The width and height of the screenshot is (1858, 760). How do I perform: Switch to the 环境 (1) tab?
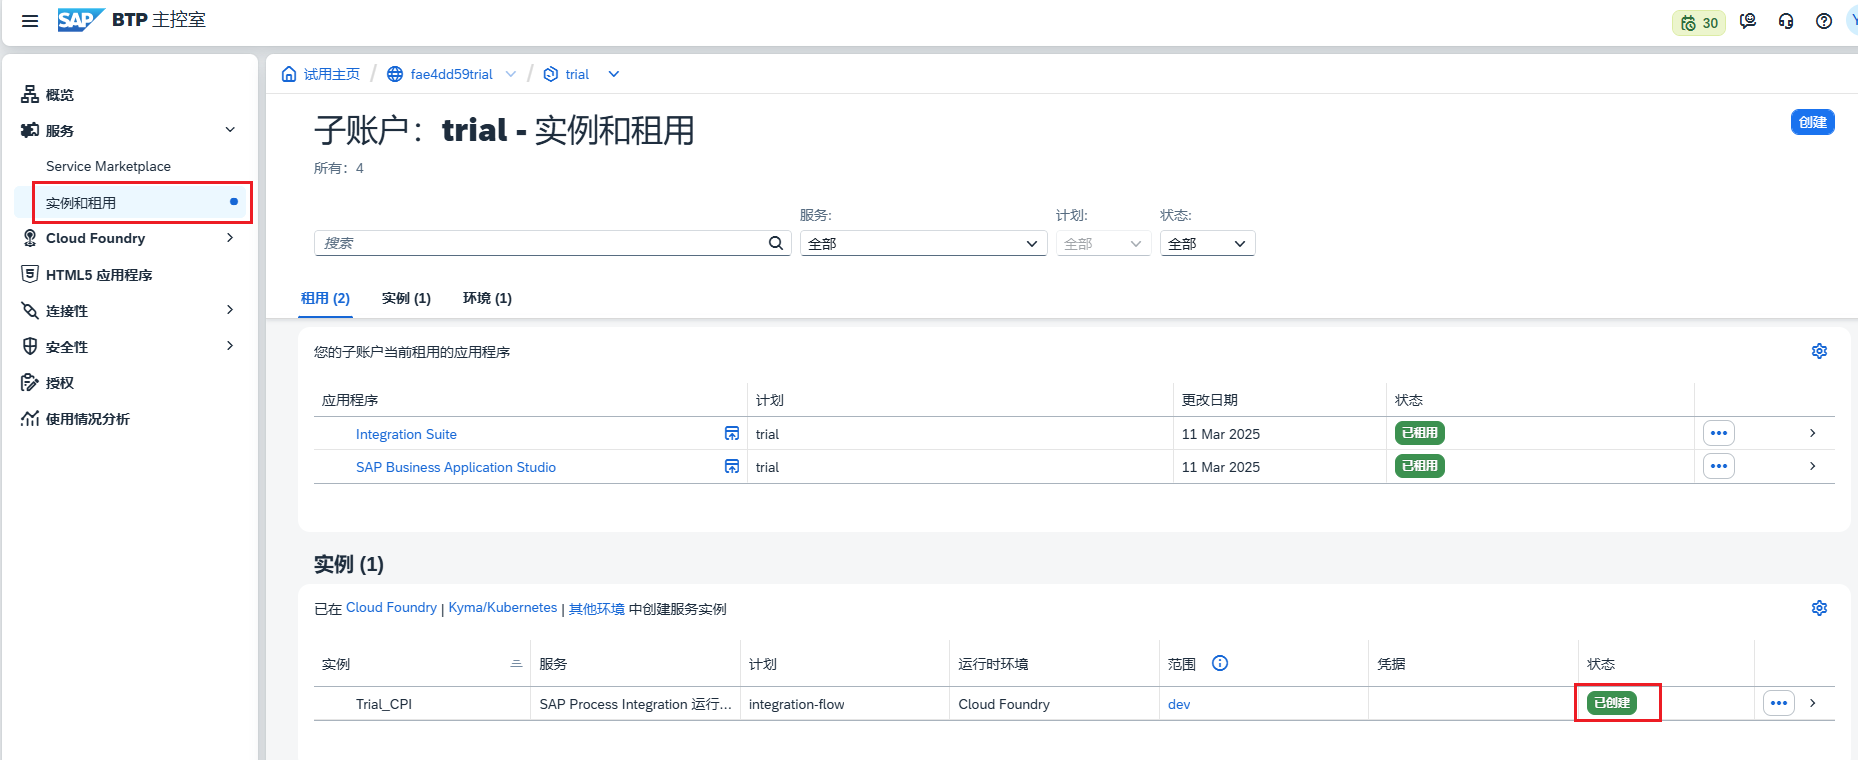487,298
